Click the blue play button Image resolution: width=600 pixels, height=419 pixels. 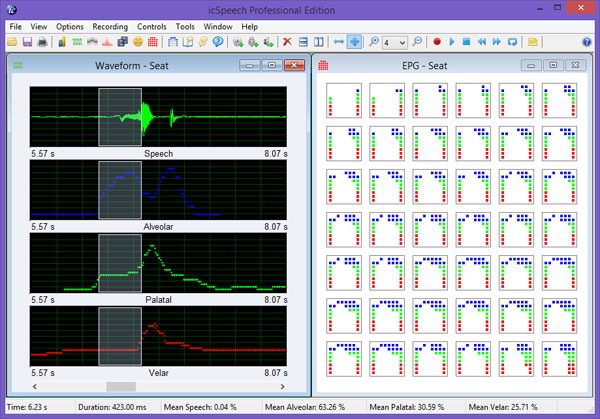(x=452, y=42)
